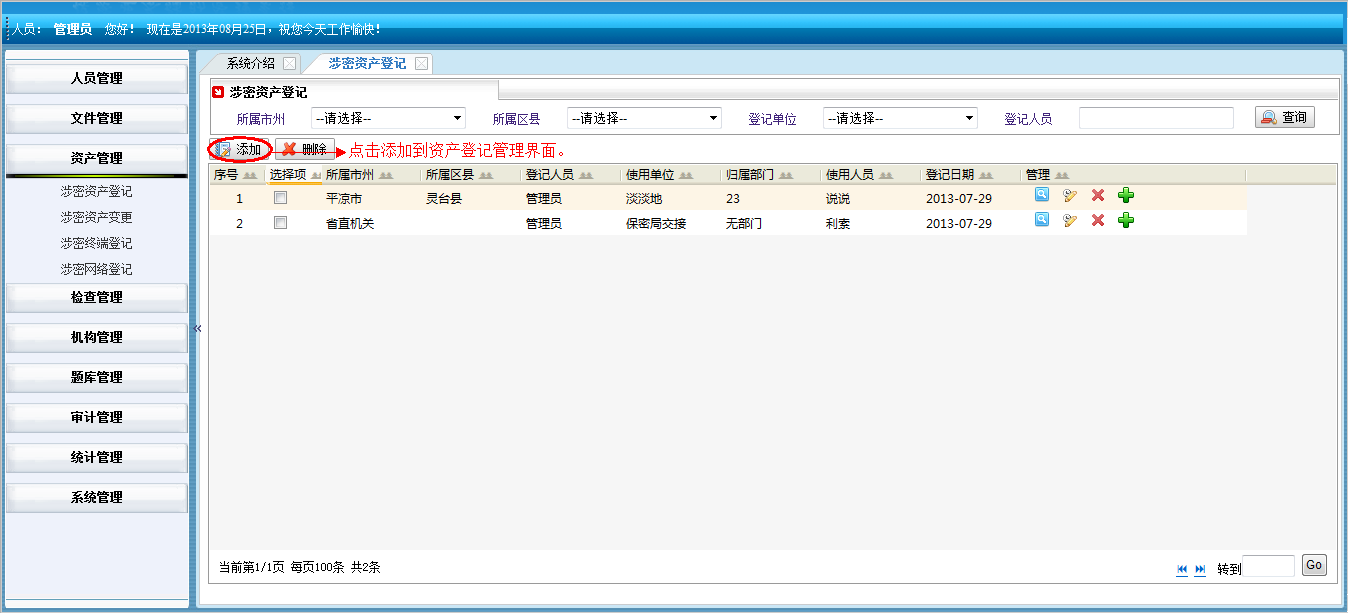Click the 删除 delete button
Viewport: 1348px width, 613px height.
[x=305, y=149]
